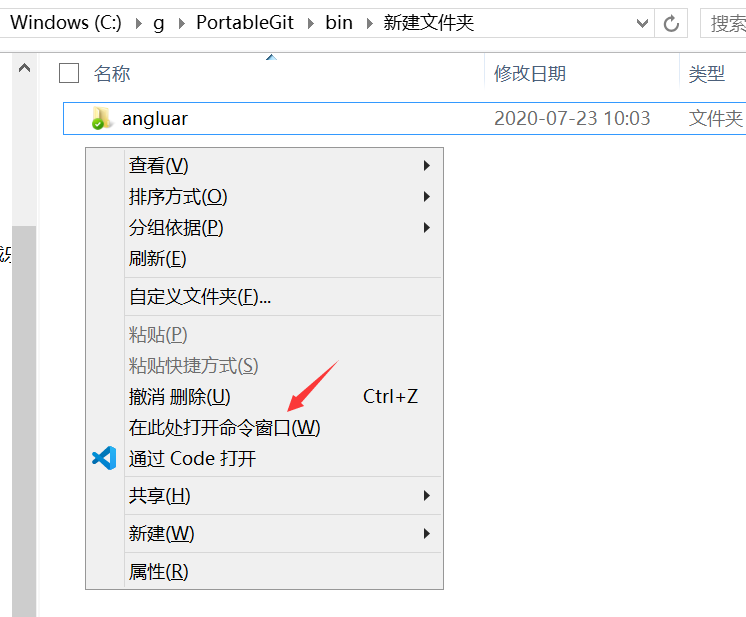Navigate to bin in the breadcrumb path
Image resolution: width=746 pixels, height=617 pixels.
(339, 23)
